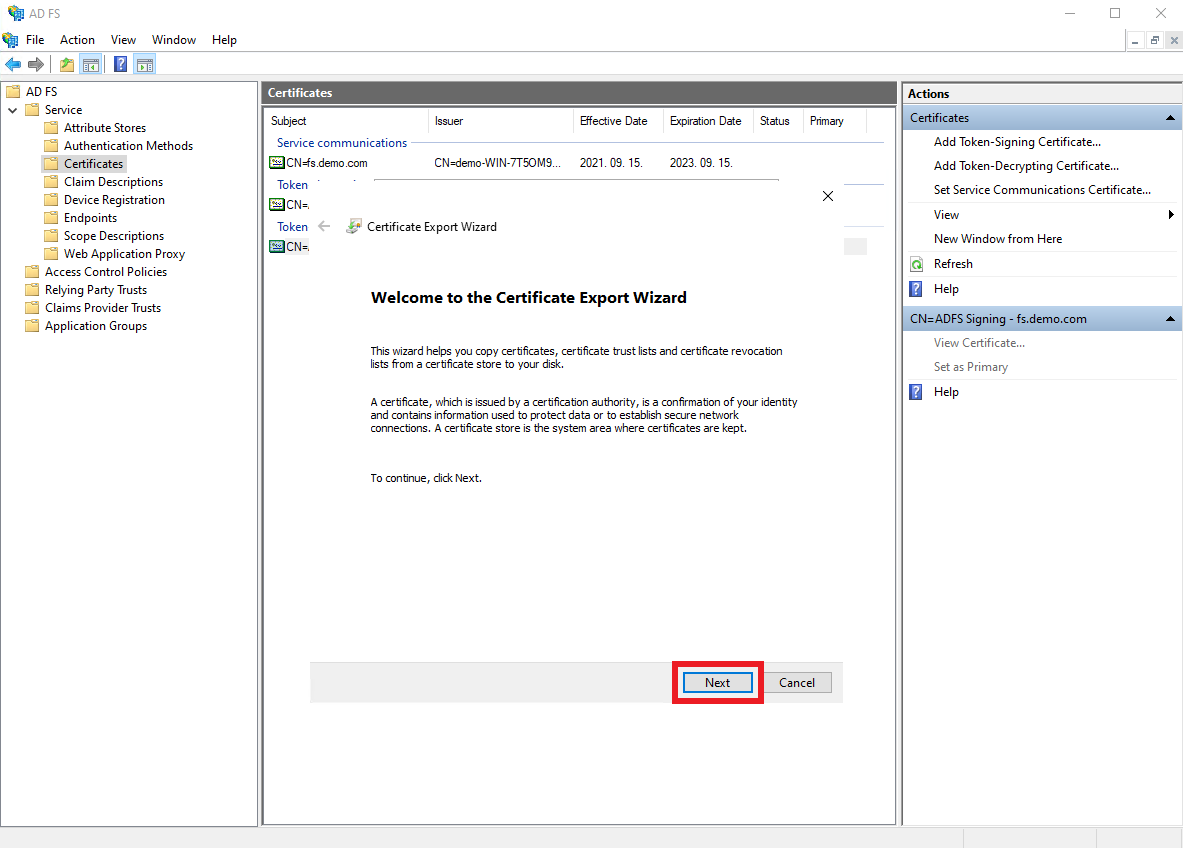Click Cancel in the wizard

pos(797,682)
